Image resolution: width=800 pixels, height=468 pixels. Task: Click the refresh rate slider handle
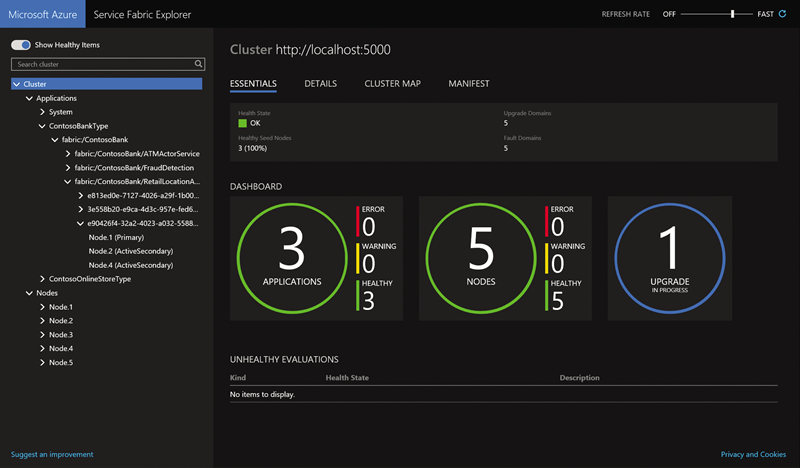click(732, 14)
